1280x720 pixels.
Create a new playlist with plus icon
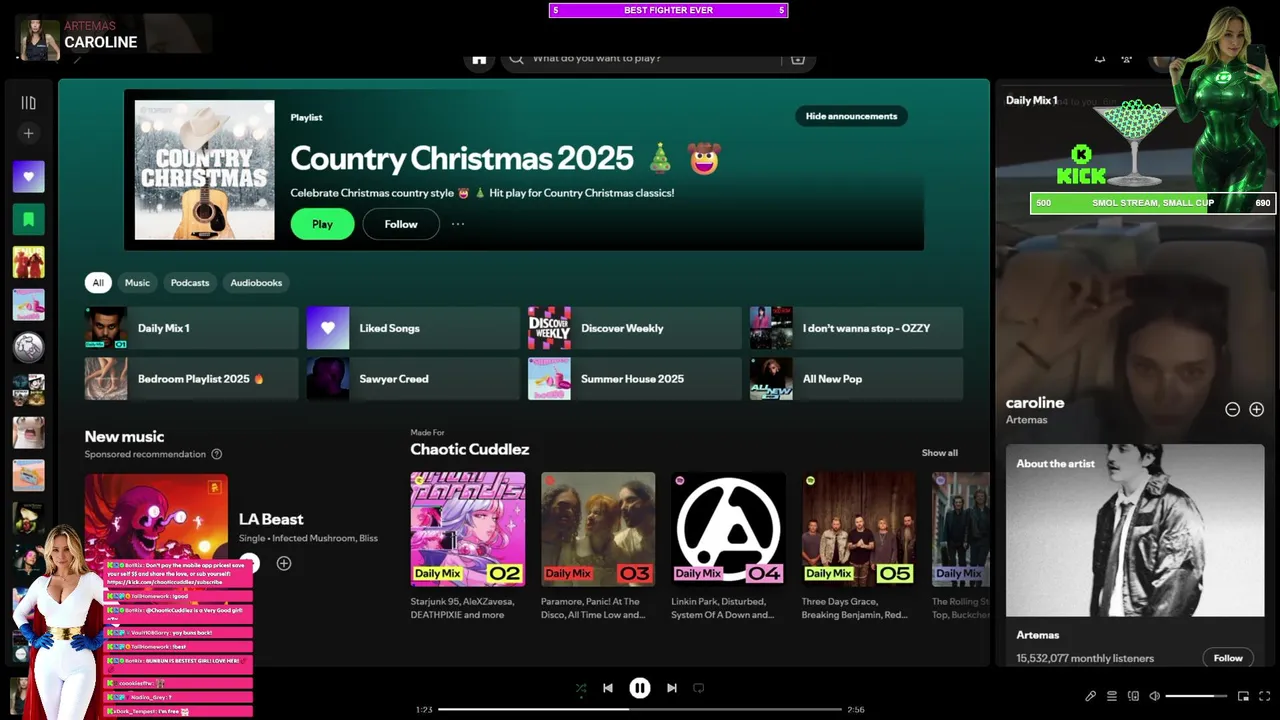click(x=28, y=133)
